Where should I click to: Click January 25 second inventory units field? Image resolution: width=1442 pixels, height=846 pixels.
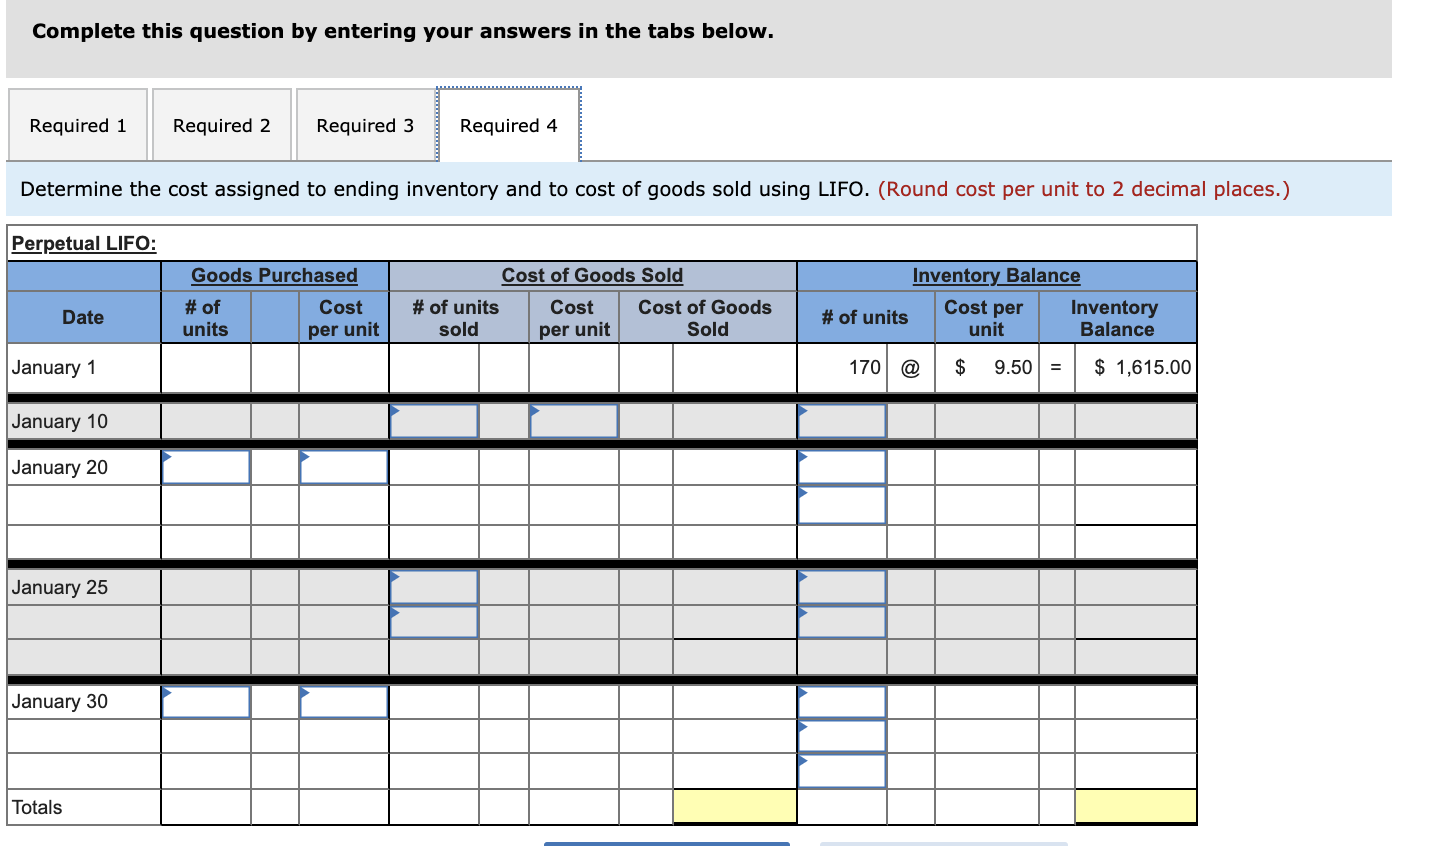coord(842,622)
